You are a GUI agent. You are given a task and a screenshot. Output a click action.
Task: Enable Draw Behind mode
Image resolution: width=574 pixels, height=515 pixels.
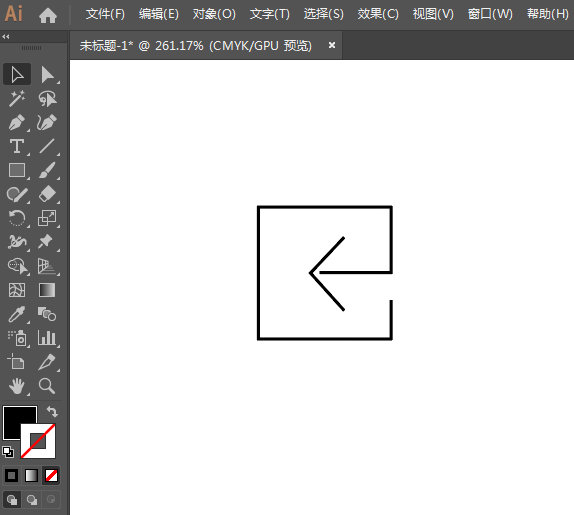tap(31, 499)
